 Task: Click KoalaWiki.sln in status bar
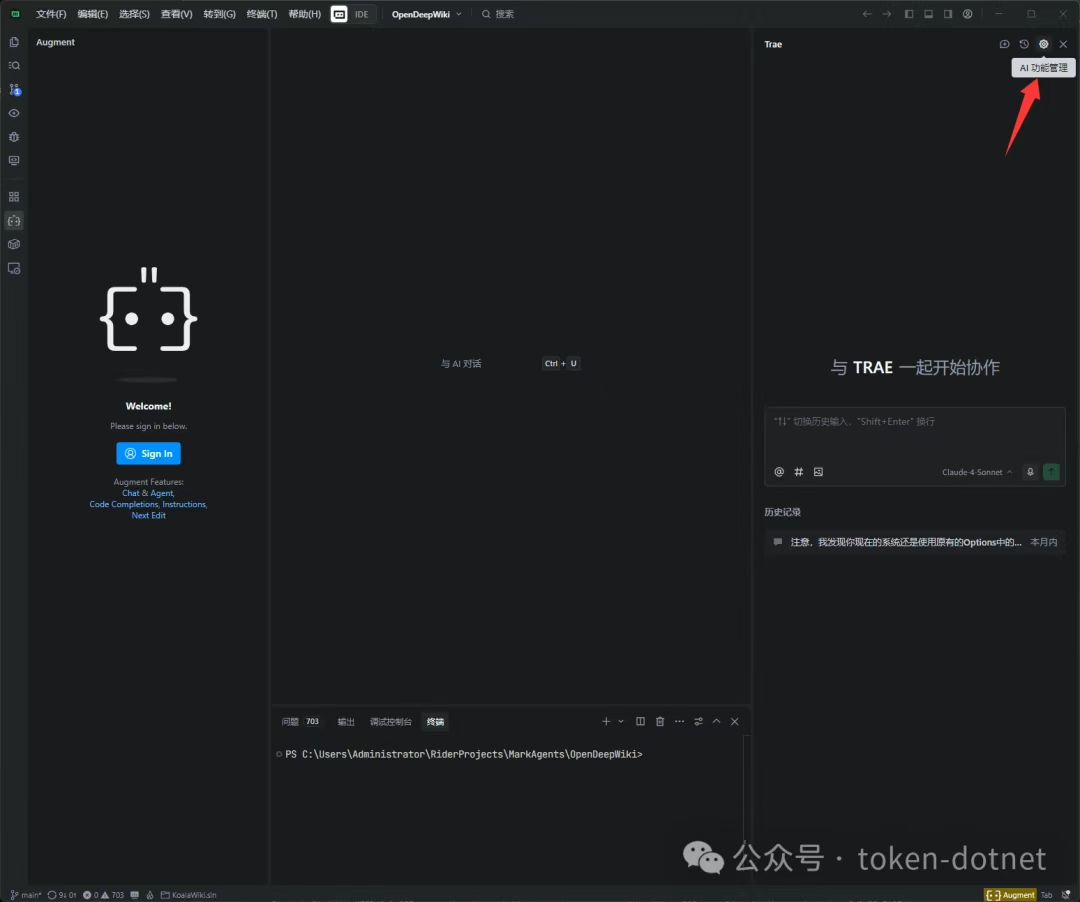[188, 895]
